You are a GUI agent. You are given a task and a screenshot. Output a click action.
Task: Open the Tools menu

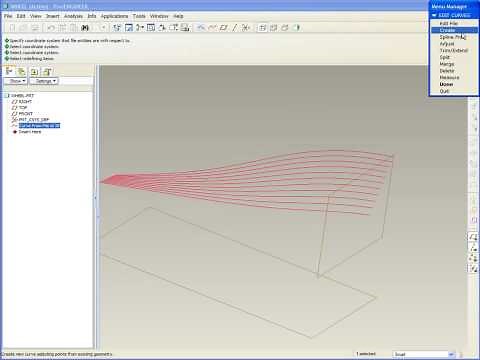(x=139, y=16)
